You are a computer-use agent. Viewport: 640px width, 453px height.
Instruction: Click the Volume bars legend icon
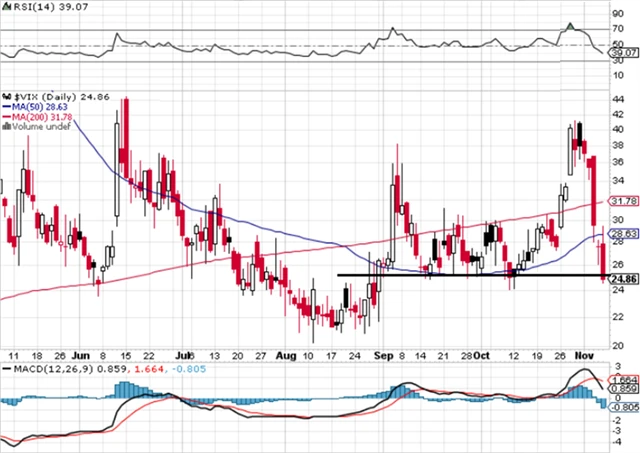pyautogui.click(x=5, y=129)
